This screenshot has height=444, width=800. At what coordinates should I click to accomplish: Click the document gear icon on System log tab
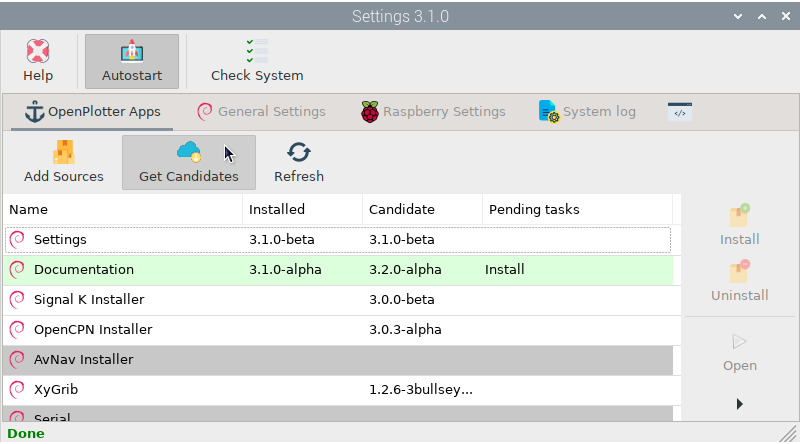[x=549, y=112]
